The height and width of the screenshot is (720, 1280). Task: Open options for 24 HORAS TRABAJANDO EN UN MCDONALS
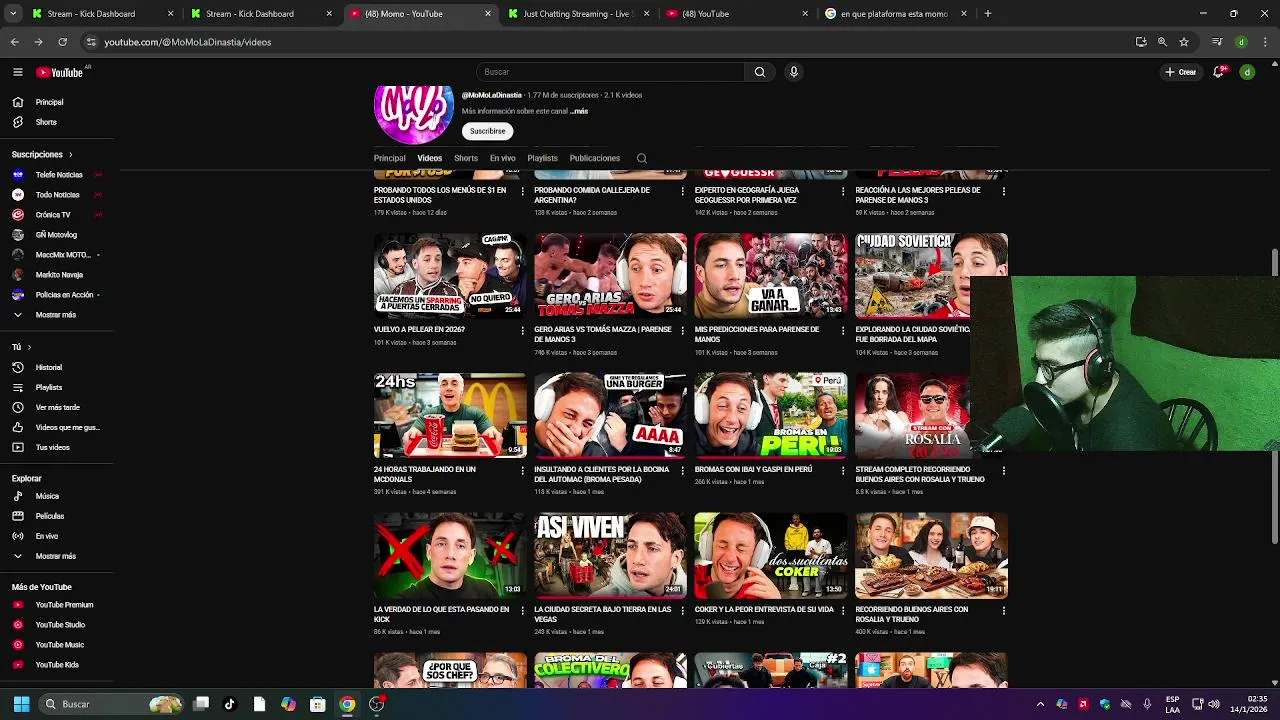coord(522,470)
